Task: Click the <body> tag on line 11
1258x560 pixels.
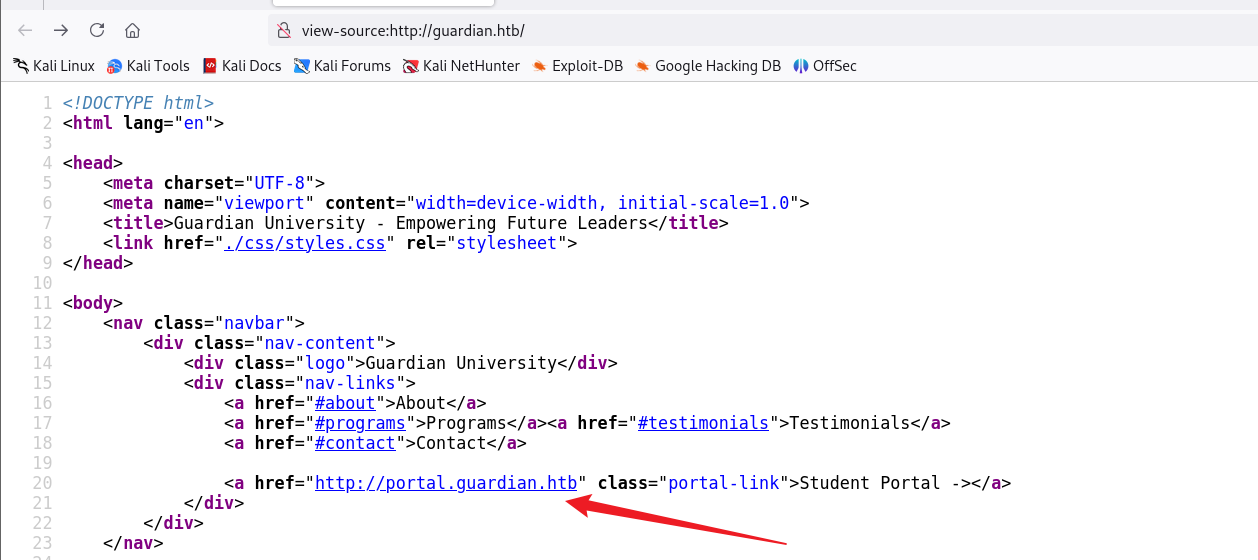Action: [x=93, y=303]
